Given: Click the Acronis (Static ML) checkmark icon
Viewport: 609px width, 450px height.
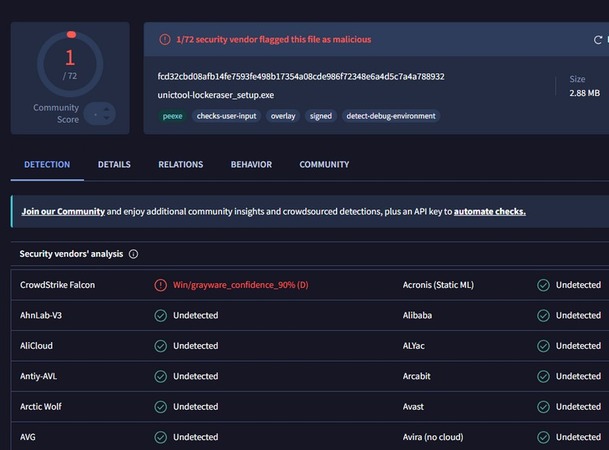Looking at the screenshot, I should click(543, 285).
